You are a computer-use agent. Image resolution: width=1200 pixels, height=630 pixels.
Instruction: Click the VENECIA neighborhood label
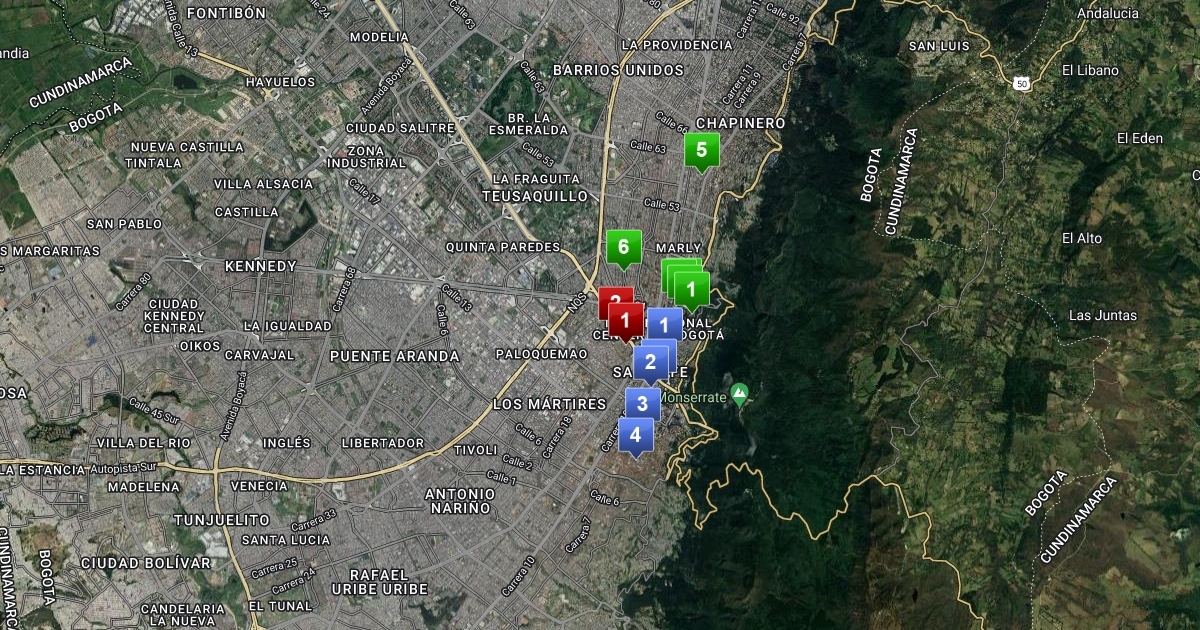[259, 486]
